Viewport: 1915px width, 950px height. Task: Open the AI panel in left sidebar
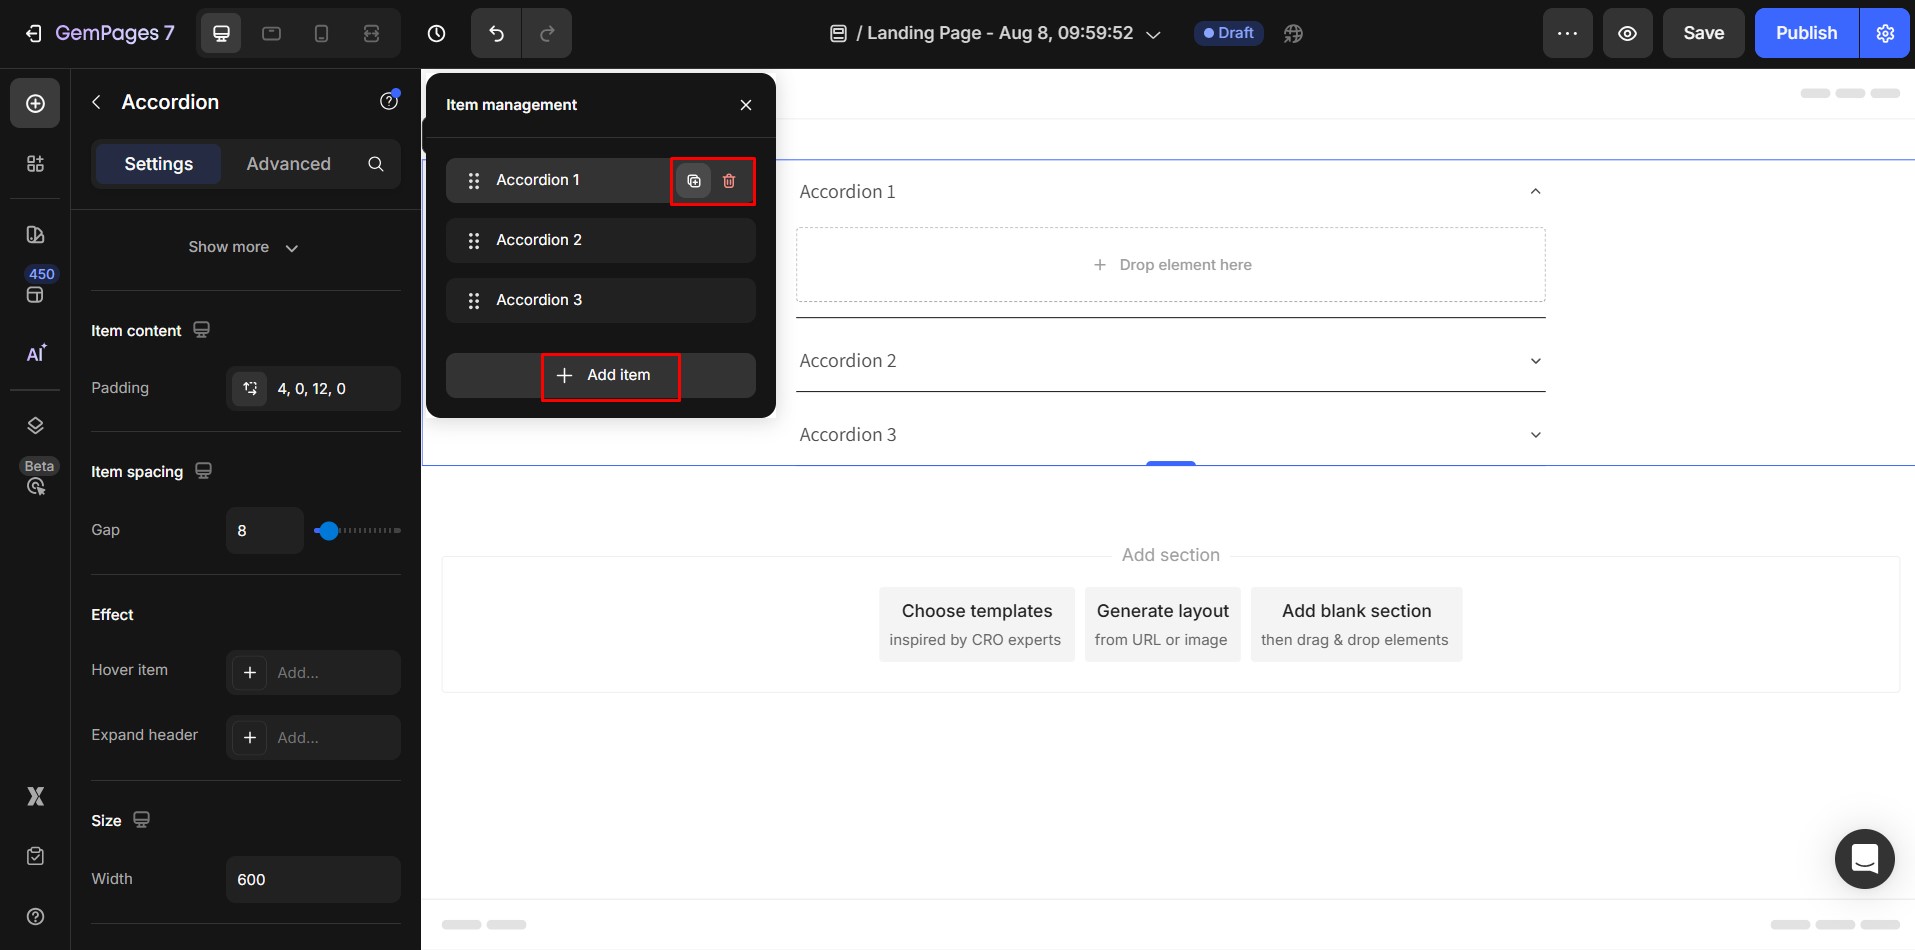click(x=35, y=354)
